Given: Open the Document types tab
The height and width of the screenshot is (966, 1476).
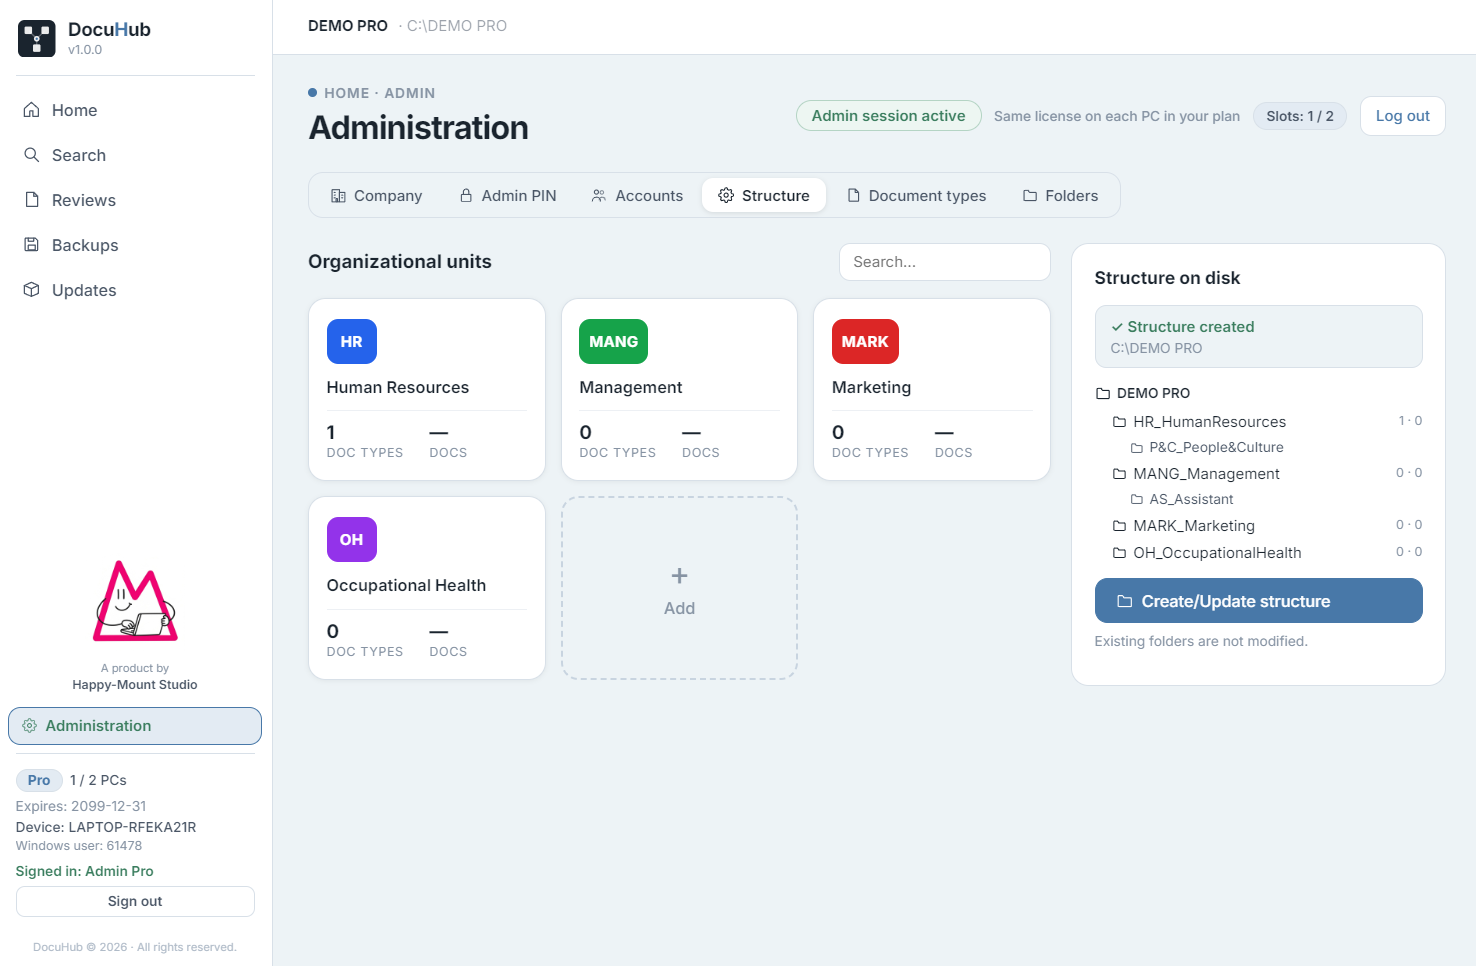Looking at the screenshot, I should [916, 195].
